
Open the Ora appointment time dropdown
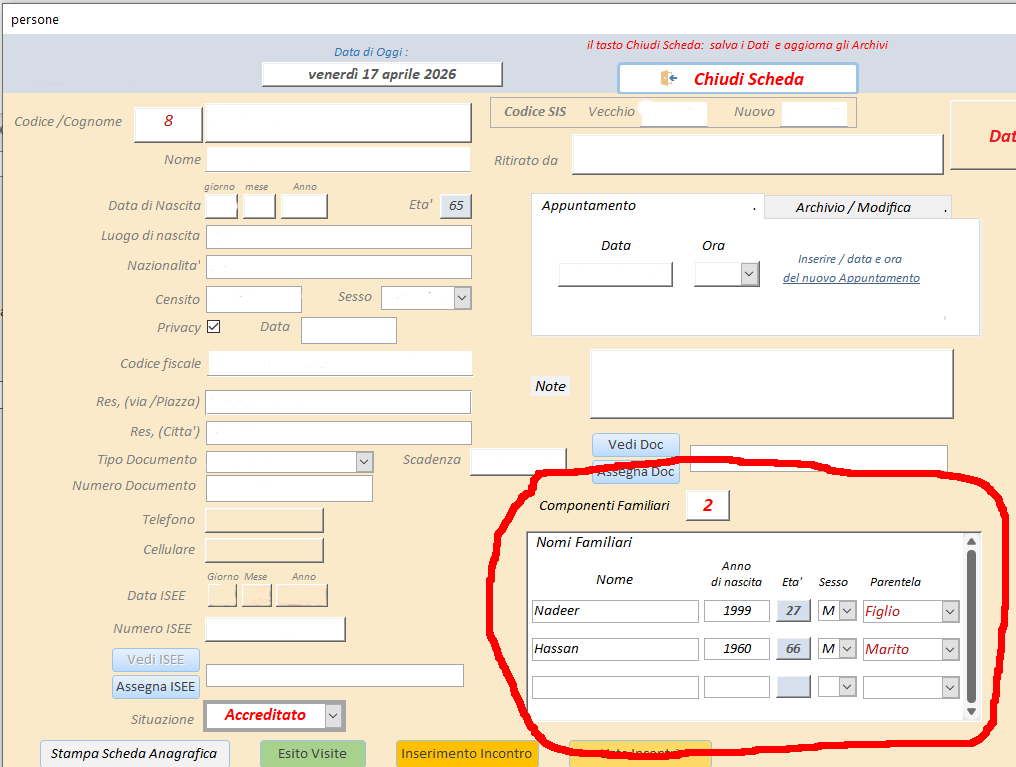pyautogui.click(x=749, y=274)
